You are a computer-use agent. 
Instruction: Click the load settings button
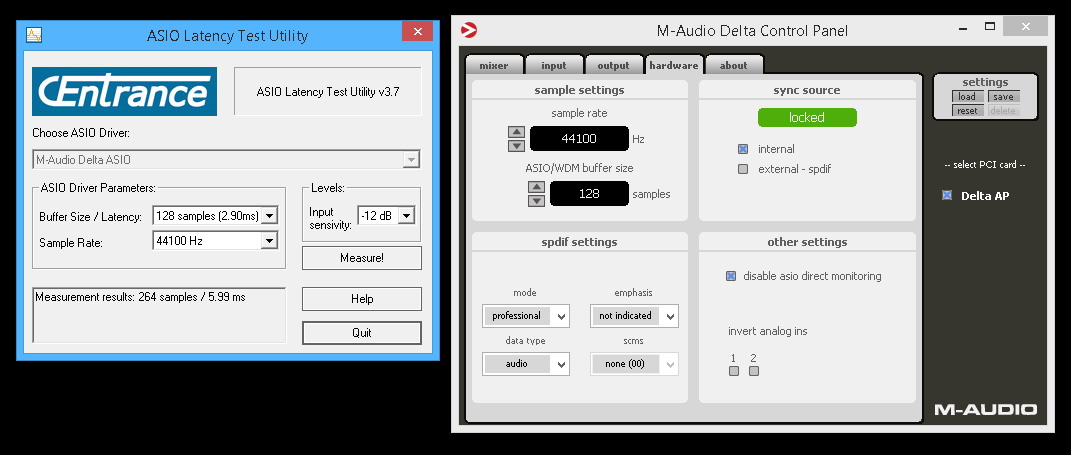pyautogui.click(x=967, y=97)
